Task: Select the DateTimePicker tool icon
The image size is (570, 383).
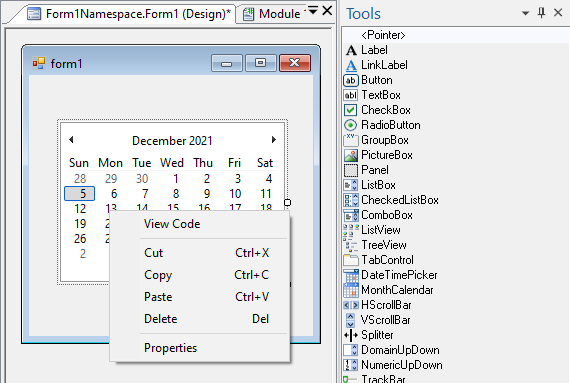Action: pyautogui.click(x=351, y=275)
